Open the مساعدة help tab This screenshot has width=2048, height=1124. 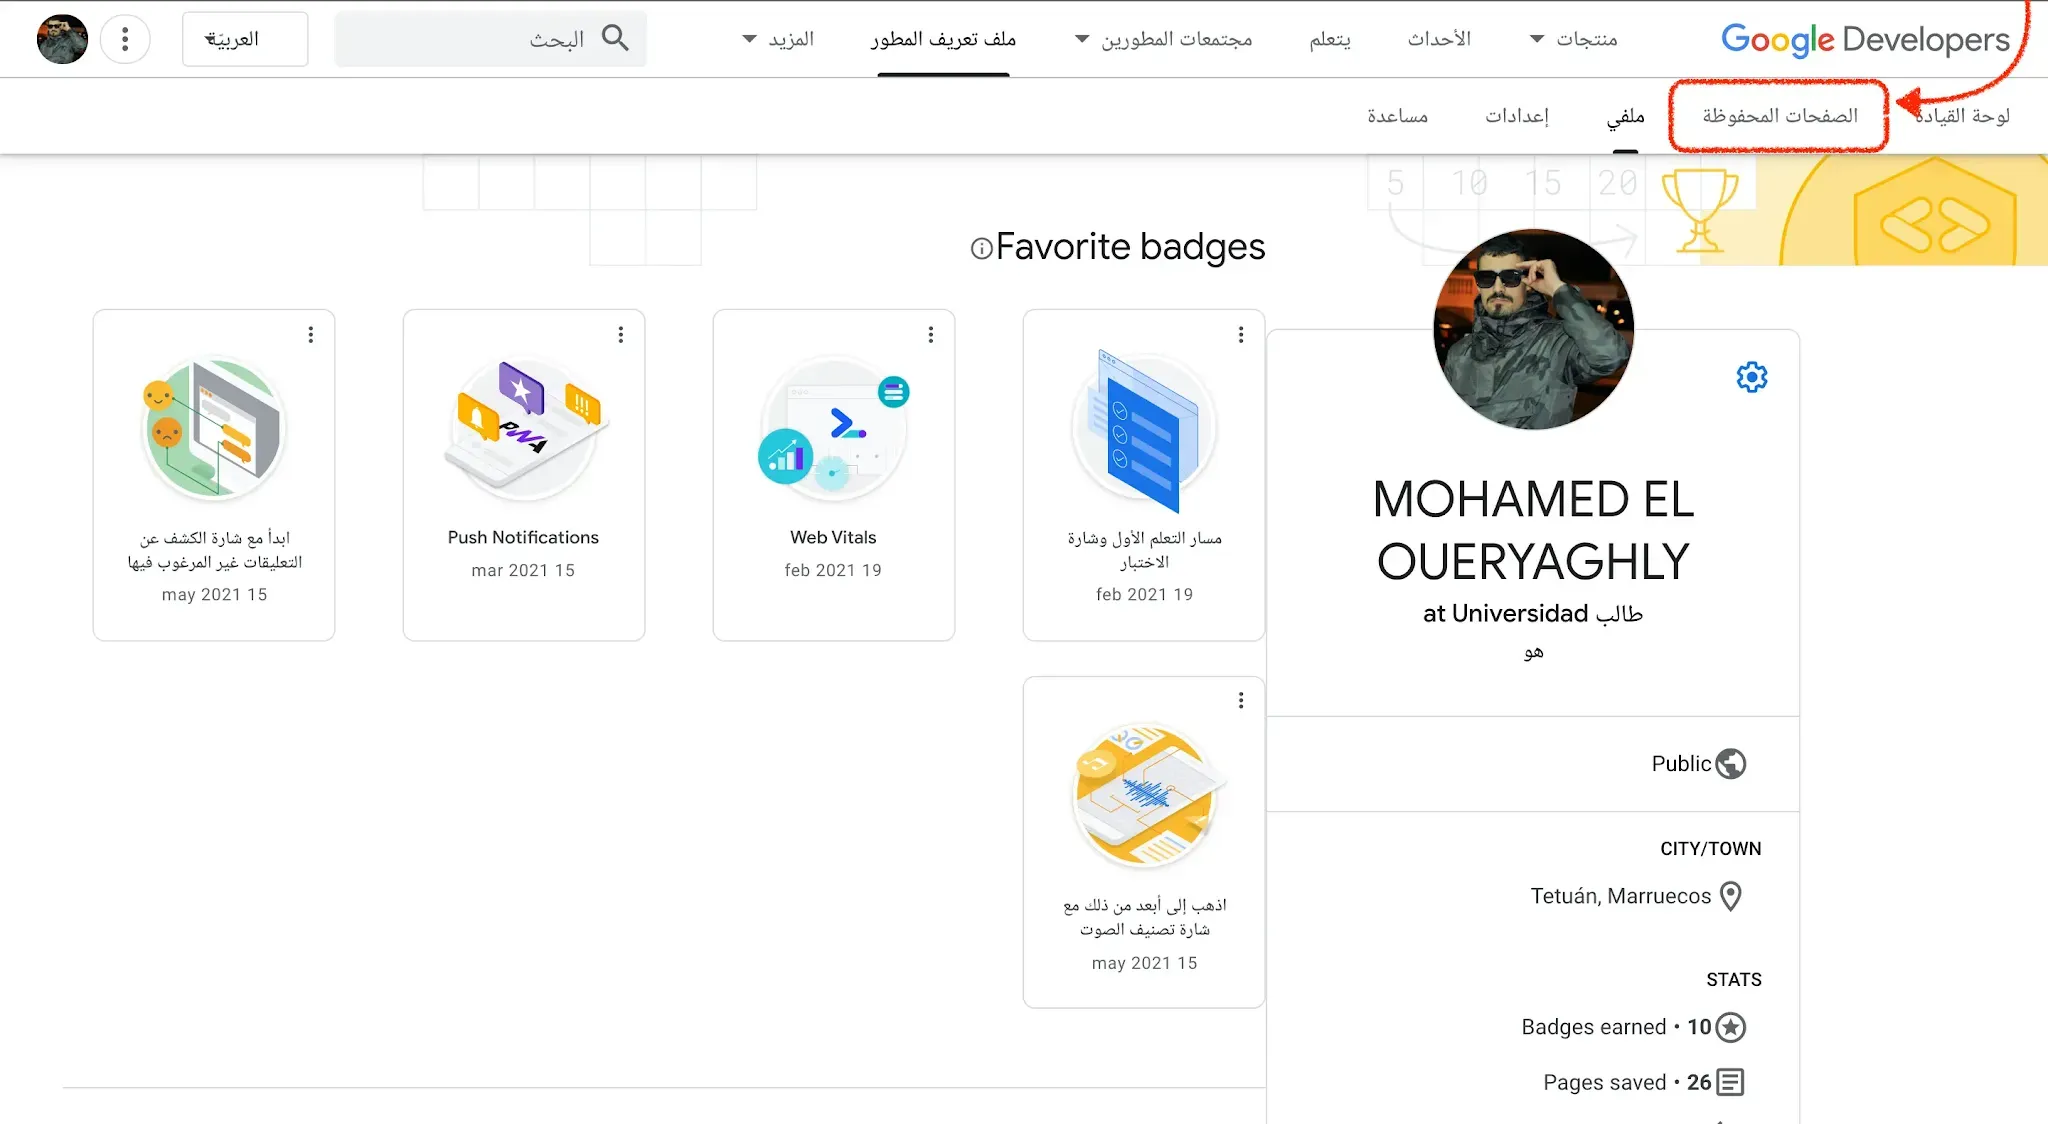click(x=1398, y=116)
